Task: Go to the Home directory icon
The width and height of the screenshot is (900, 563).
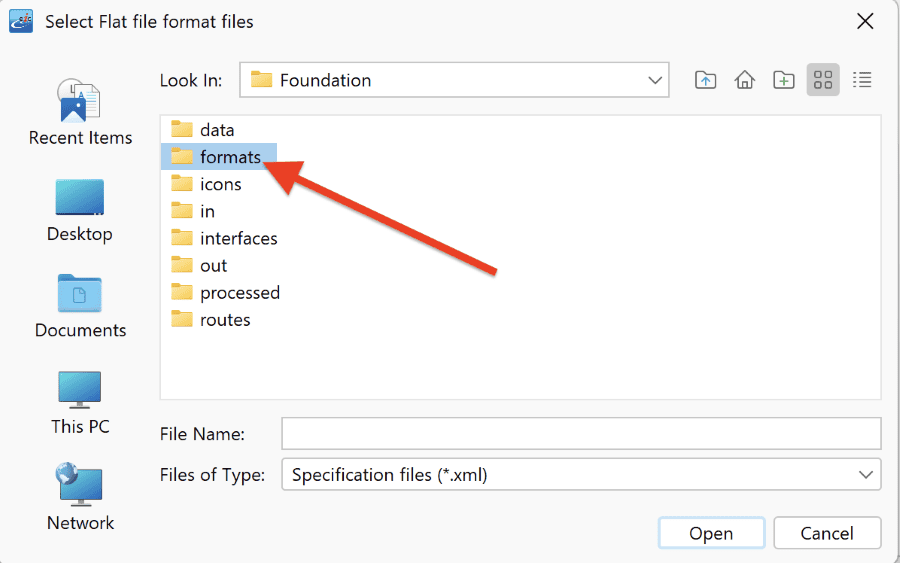Action: (x=744, y=80)
